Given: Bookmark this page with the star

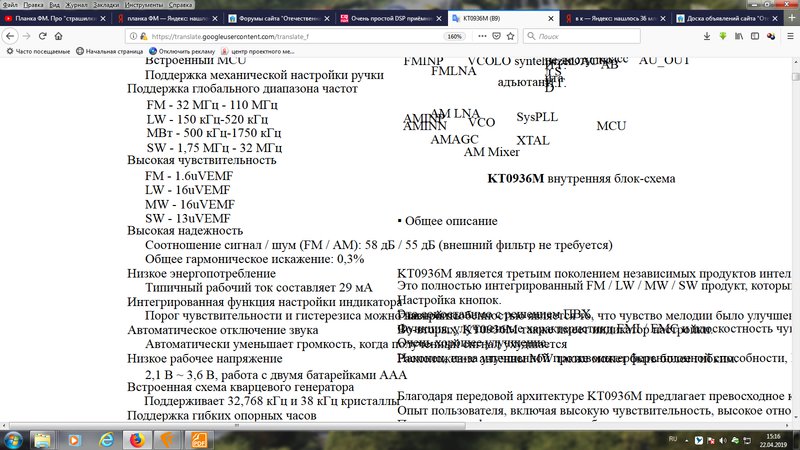Looking at the screenshot, I should coord(510,36).
